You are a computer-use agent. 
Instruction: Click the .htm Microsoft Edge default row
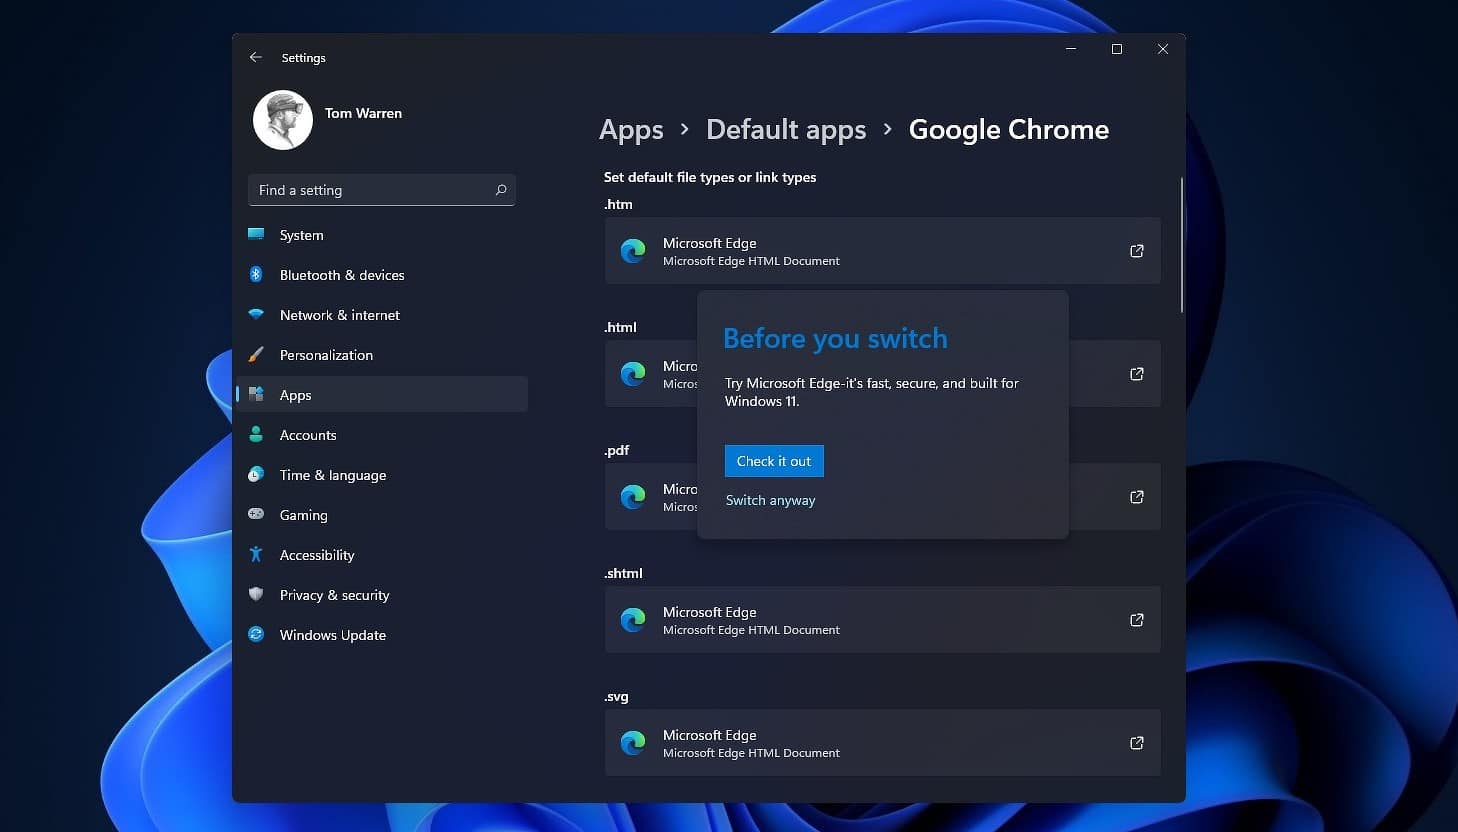click(x=883, y=251)
